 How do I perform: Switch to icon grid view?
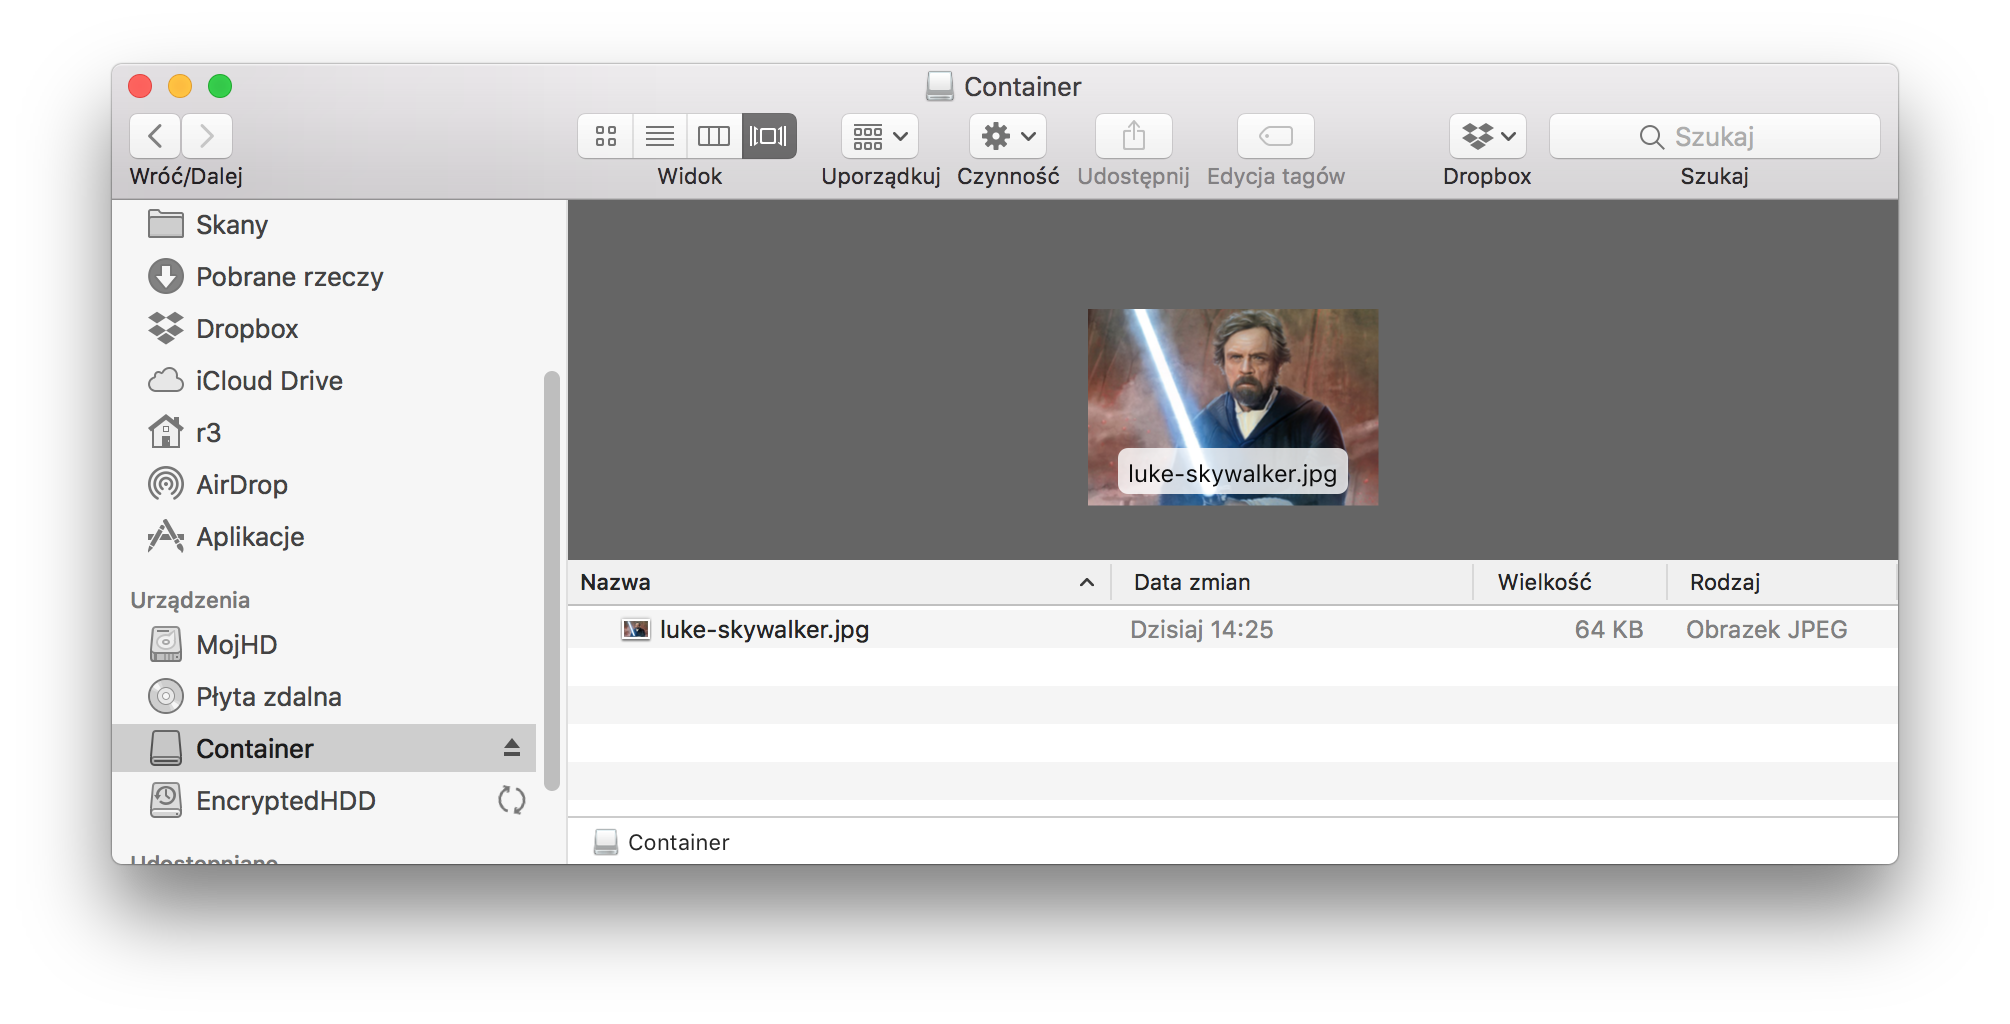coord(605,136)
